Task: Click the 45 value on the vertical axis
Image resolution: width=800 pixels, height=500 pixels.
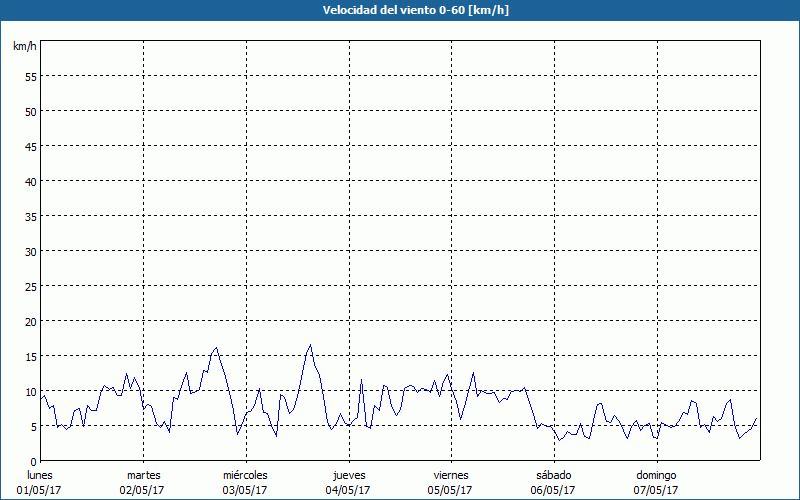Action: point(30,146)
